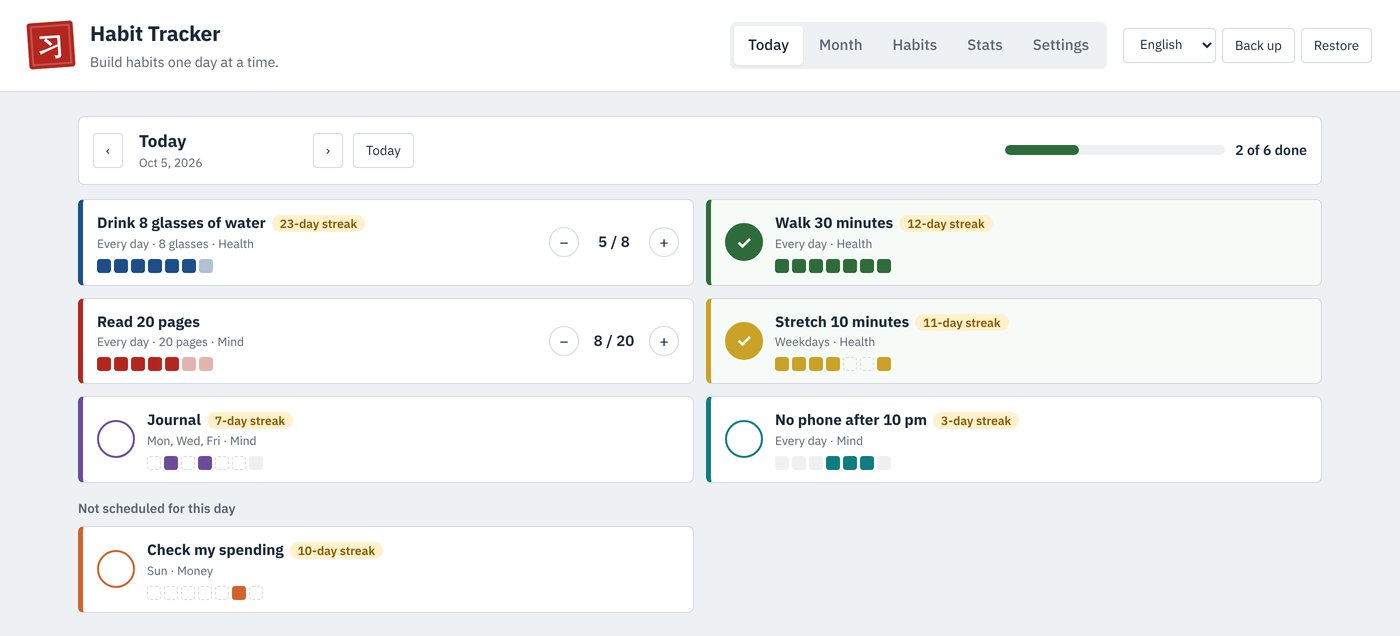Viewport: 1400px width, 636px height.
Task: Click the Walk 30 minutes title
Action: pos(834,223)
